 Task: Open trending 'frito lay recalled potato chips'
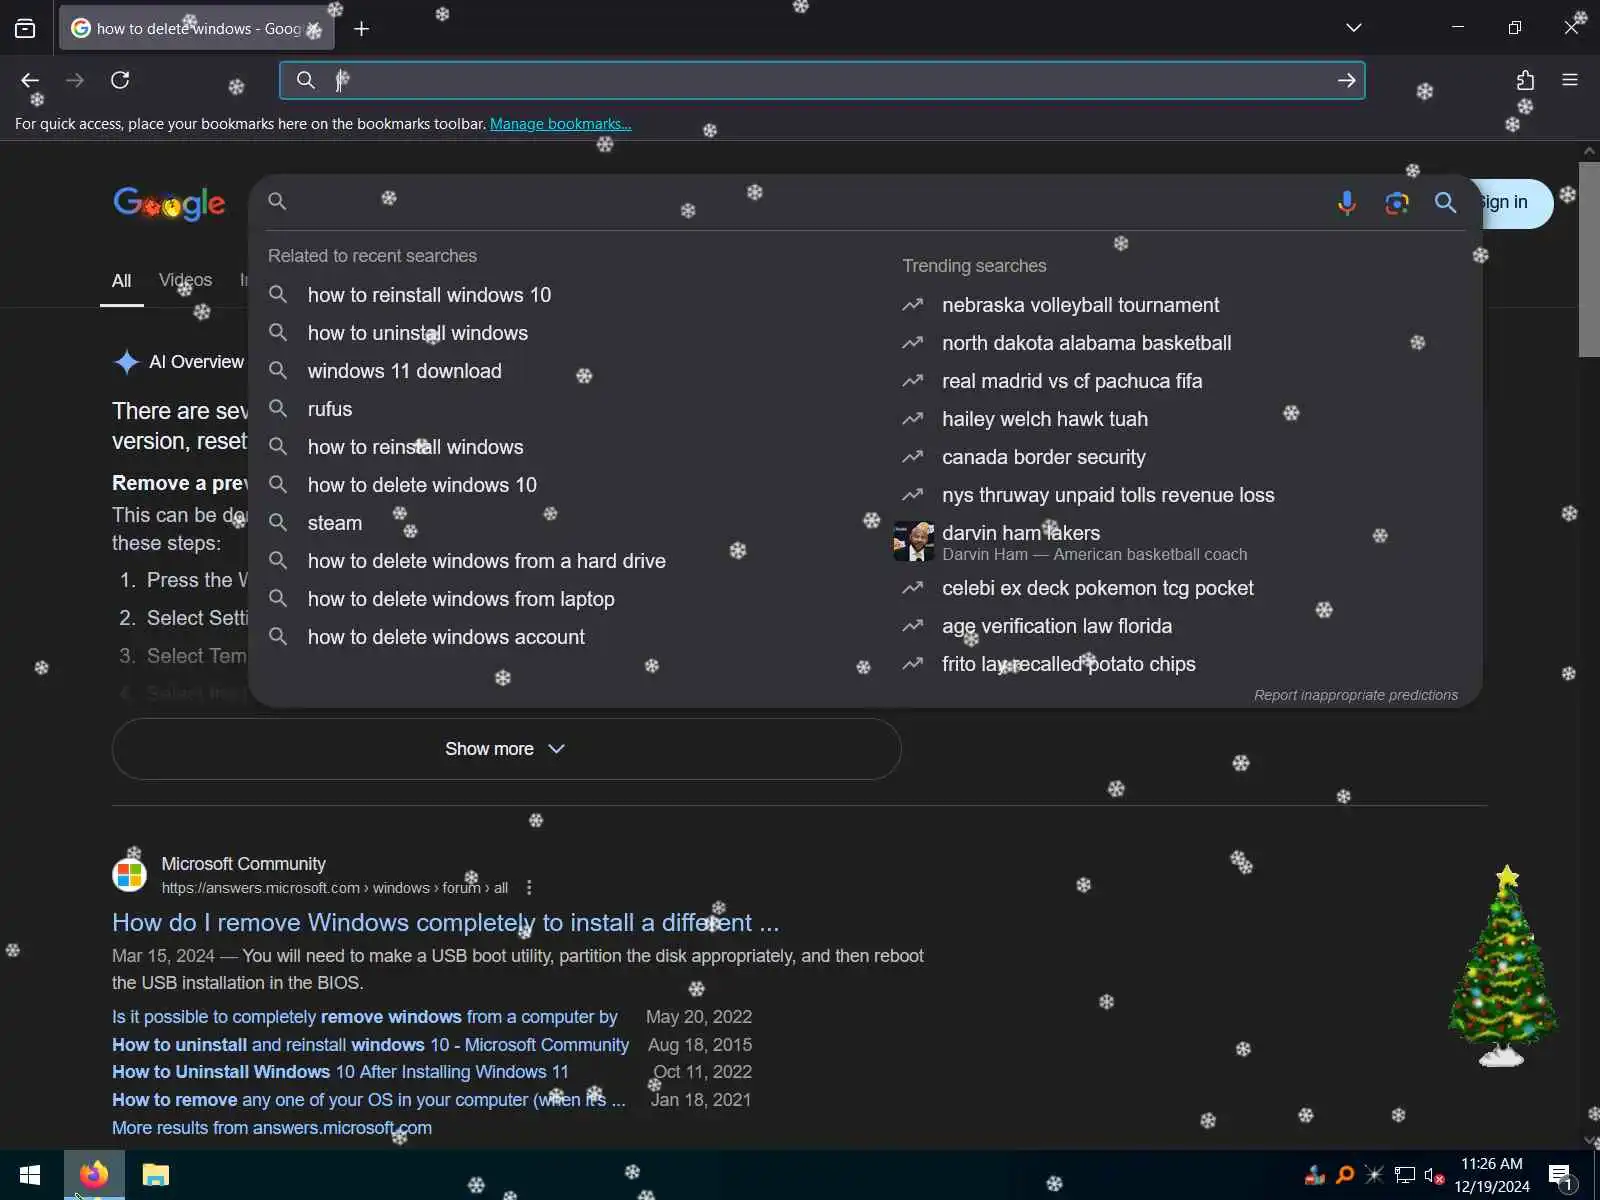click(1069, 664)
